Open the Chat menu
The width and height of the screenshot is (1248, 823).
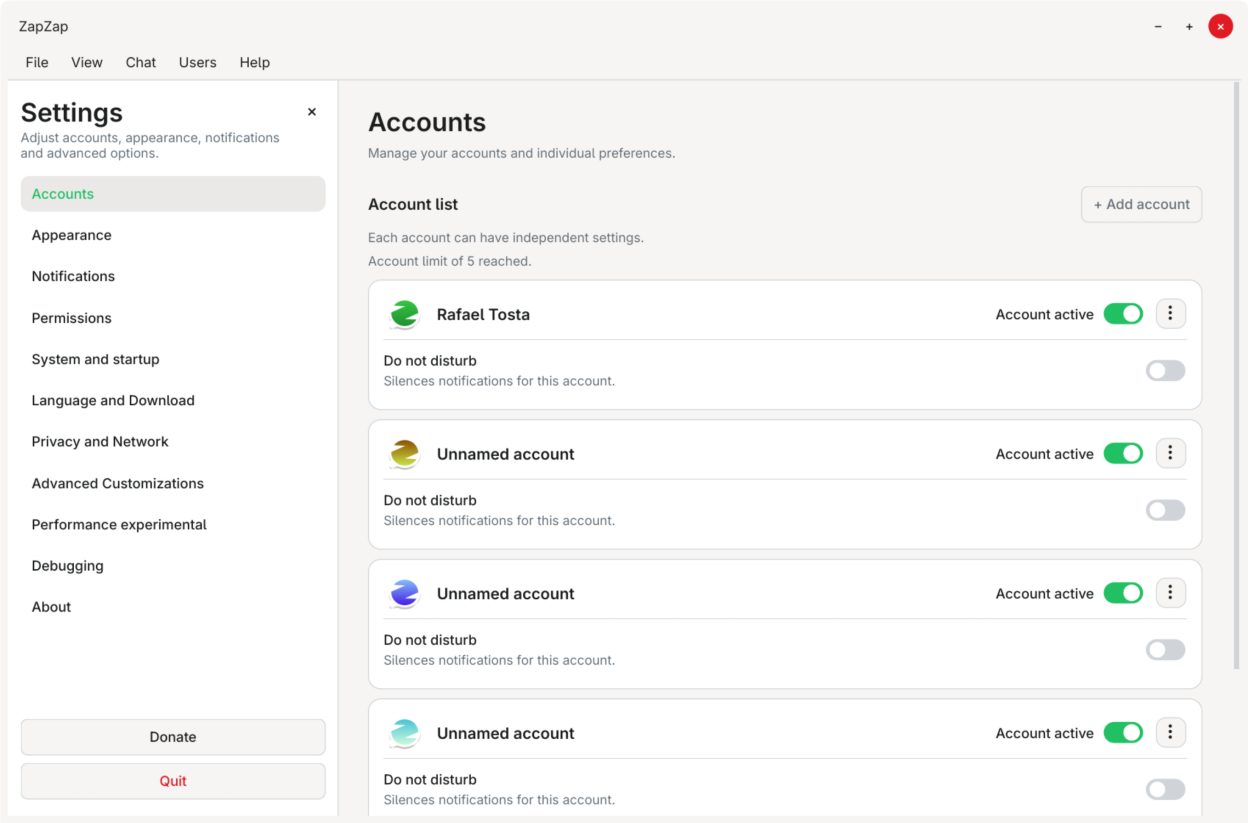pos(141,62)
